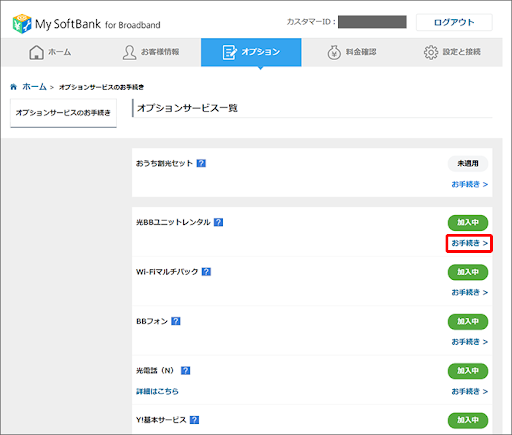The image size is (512, 435).
Task: Open the 設定と接続 tab
Action: [x=452, y=52]
